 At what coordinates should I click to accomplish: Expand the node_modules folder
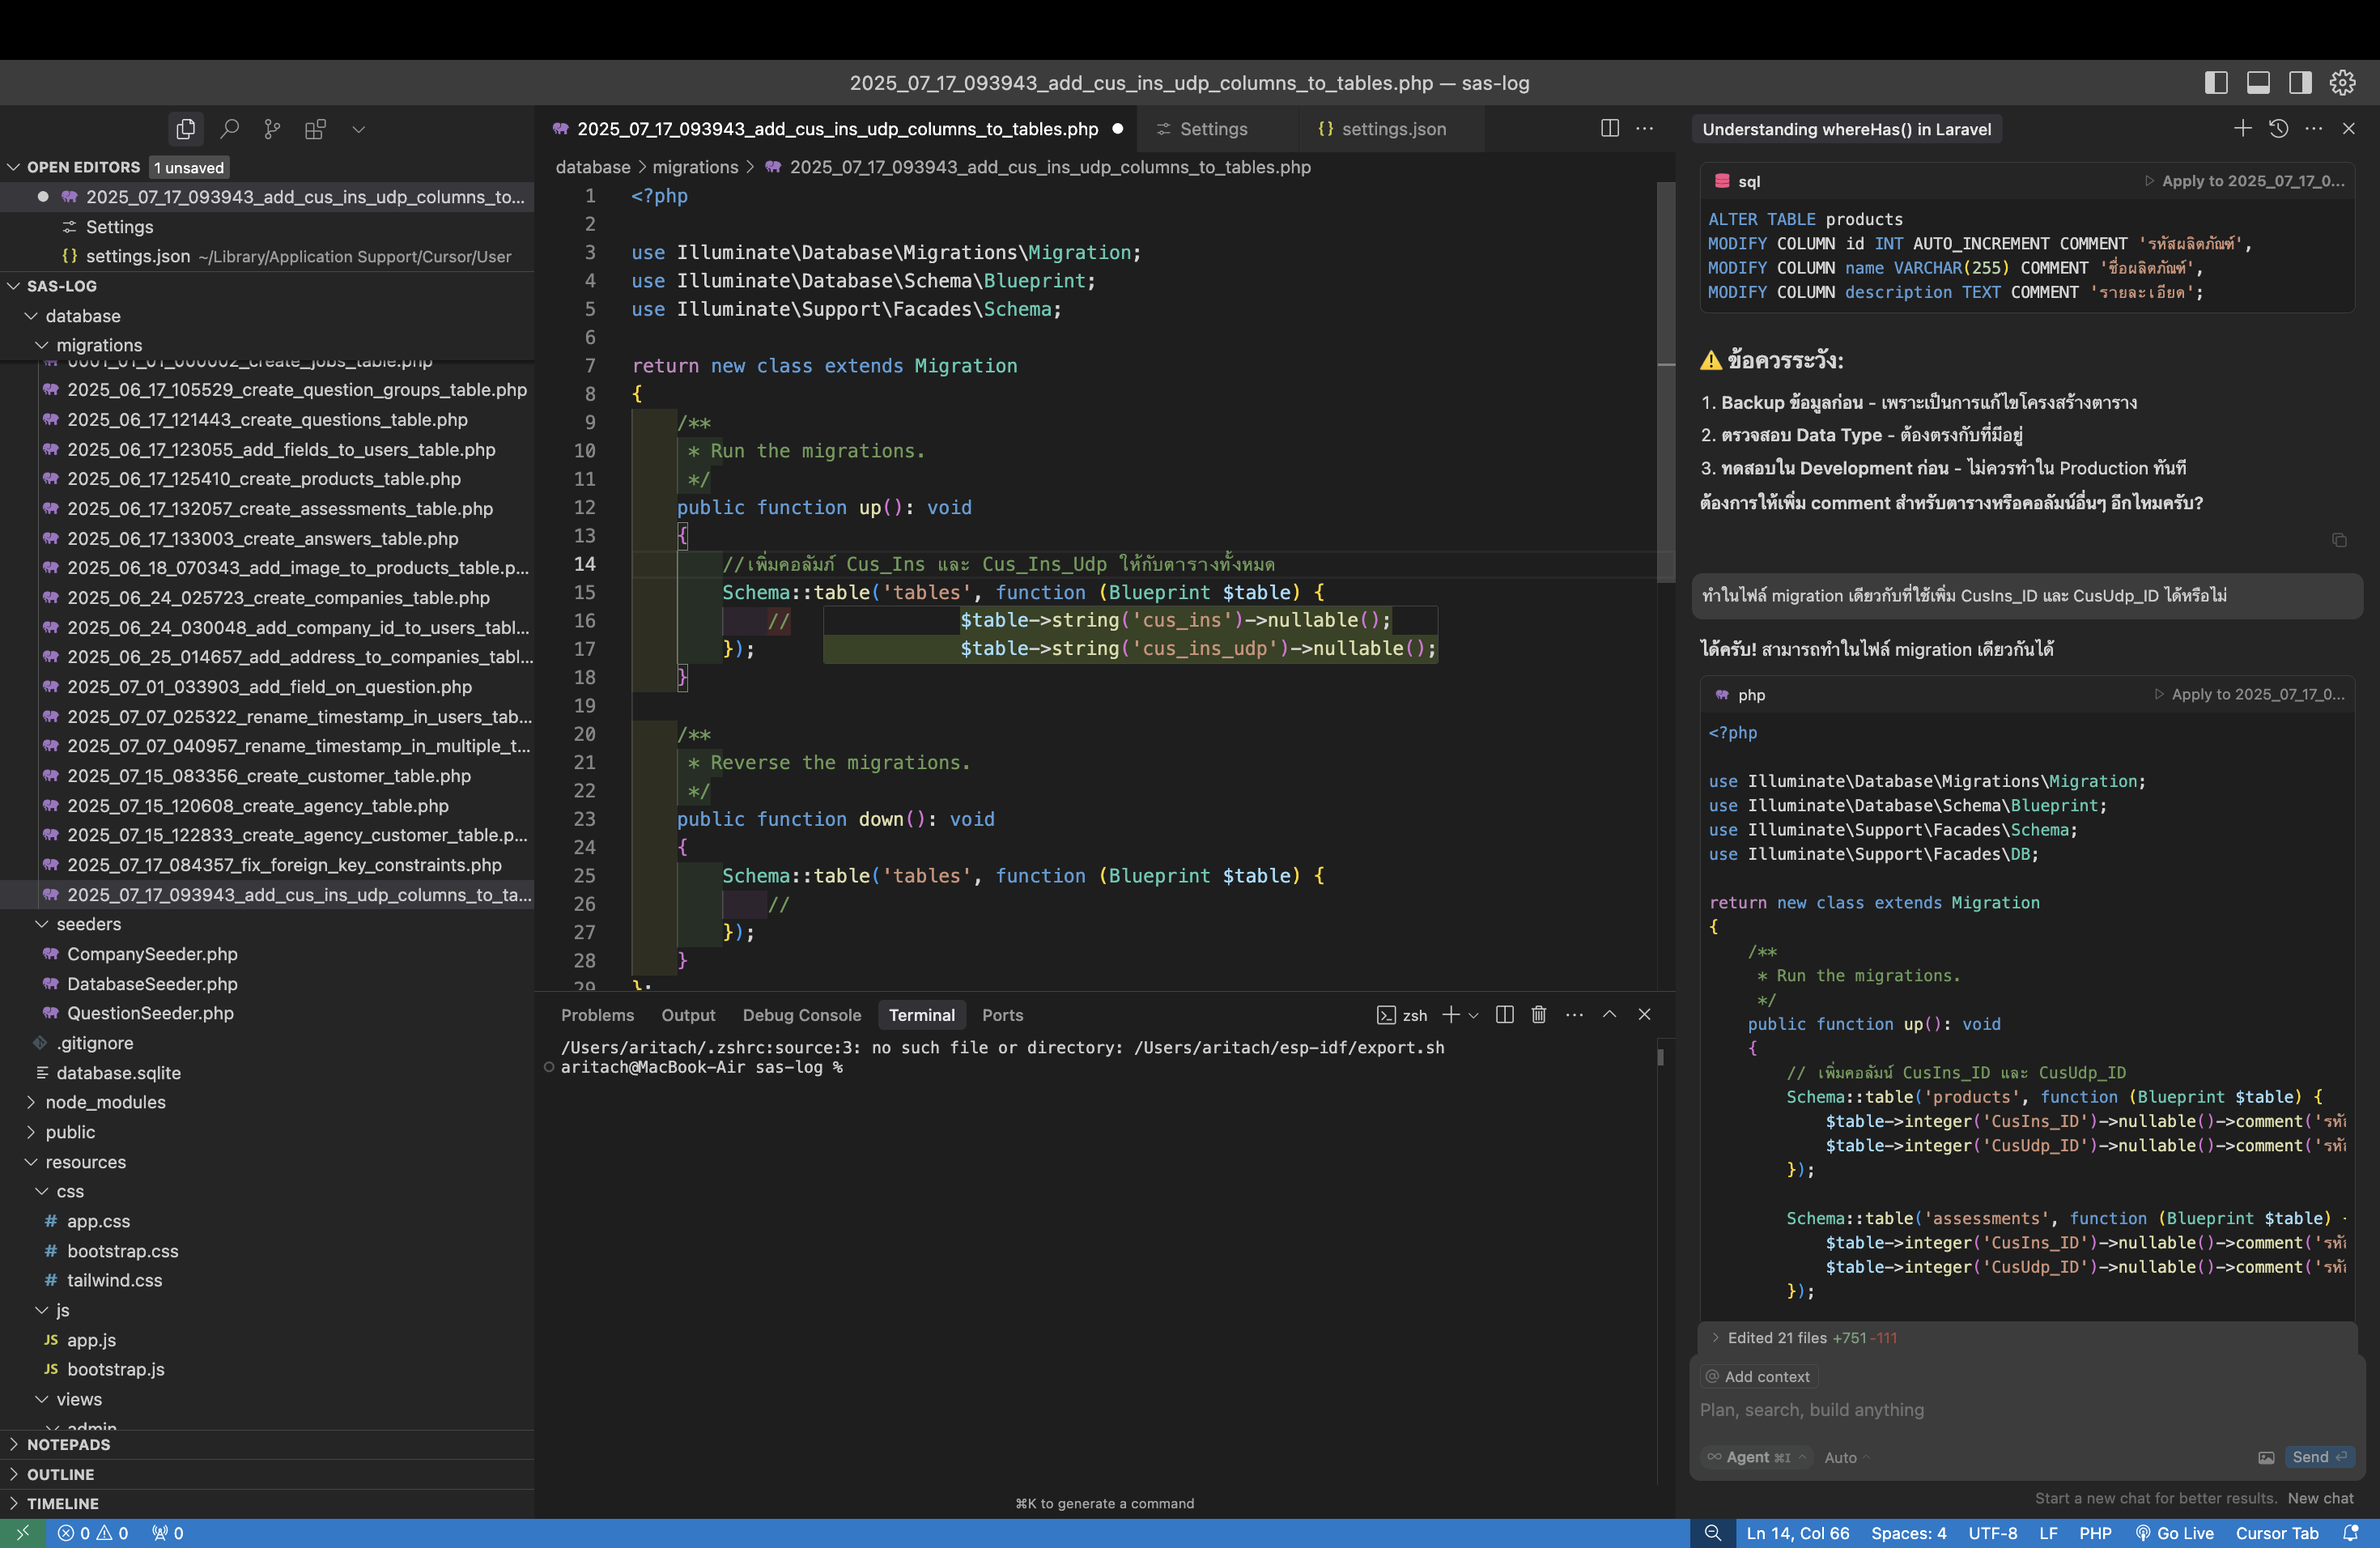(104, 1102)
